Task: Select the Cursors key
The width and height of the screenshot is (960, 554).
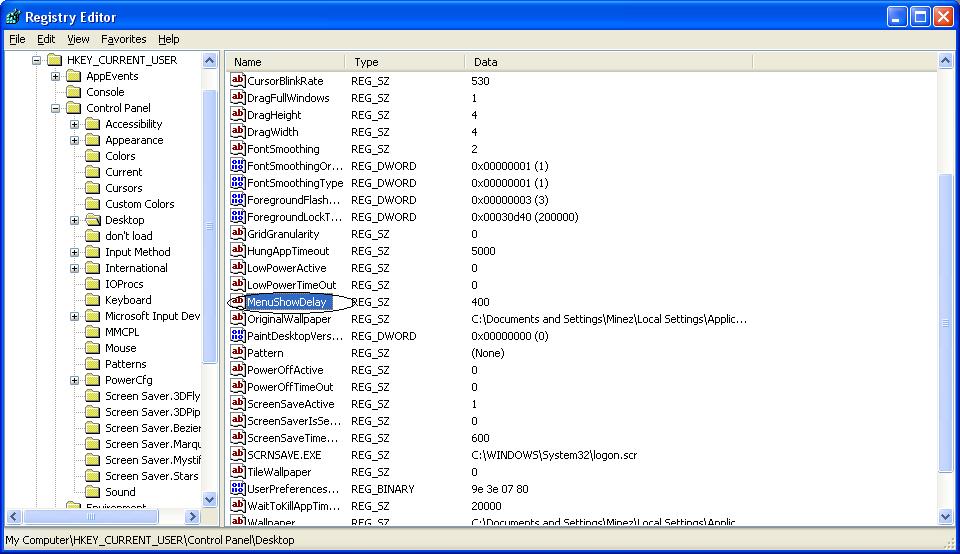Action: pyautogui.click(x=124, y=188)
